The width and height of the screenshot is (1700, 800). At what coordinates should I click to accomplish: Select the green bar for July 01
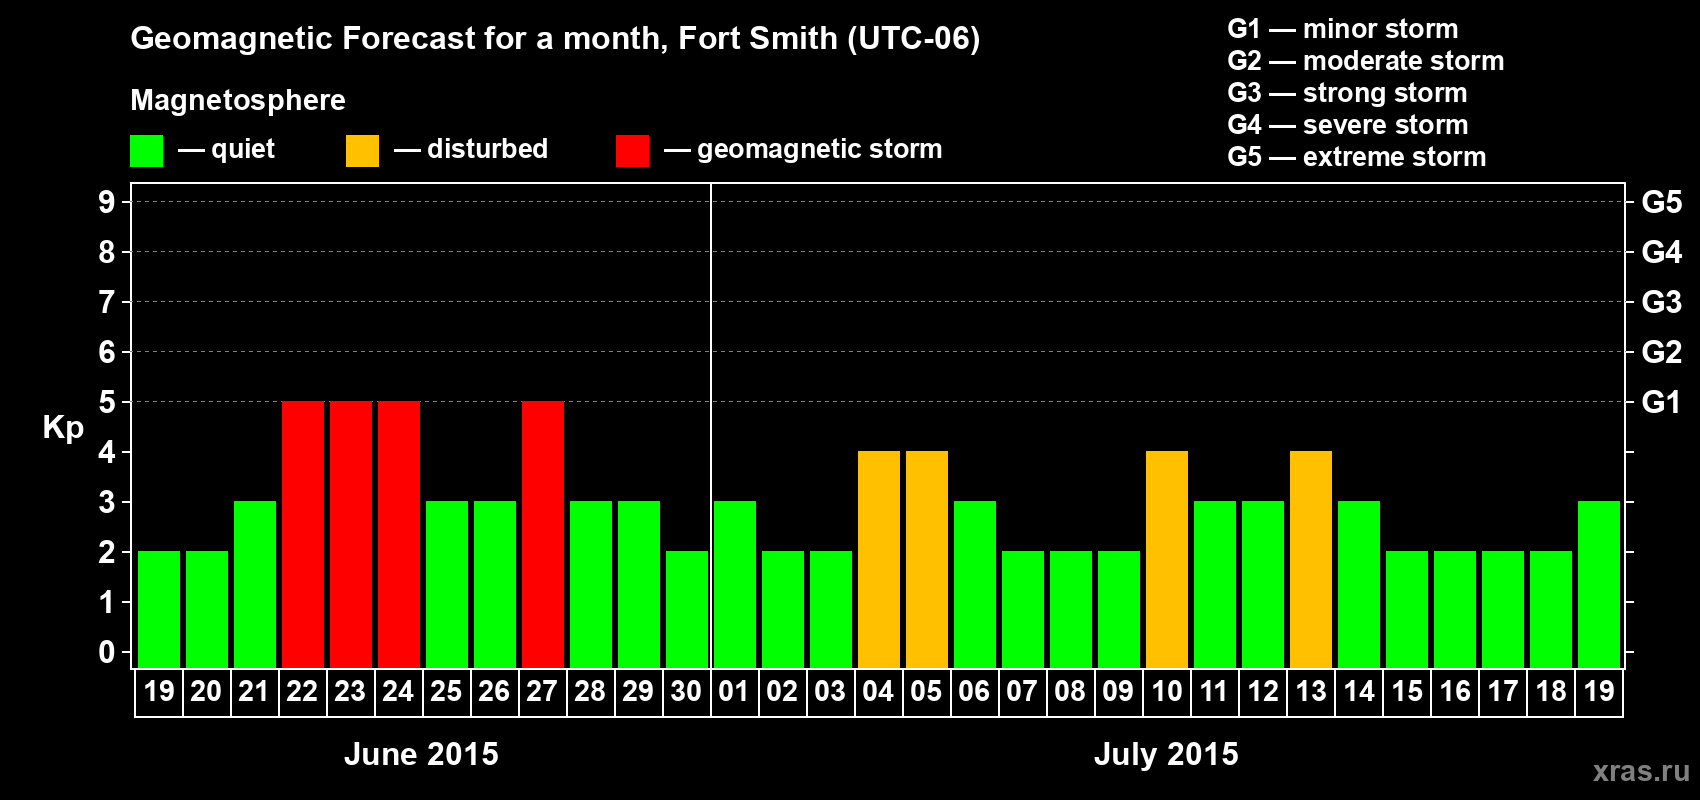point(735,585)
